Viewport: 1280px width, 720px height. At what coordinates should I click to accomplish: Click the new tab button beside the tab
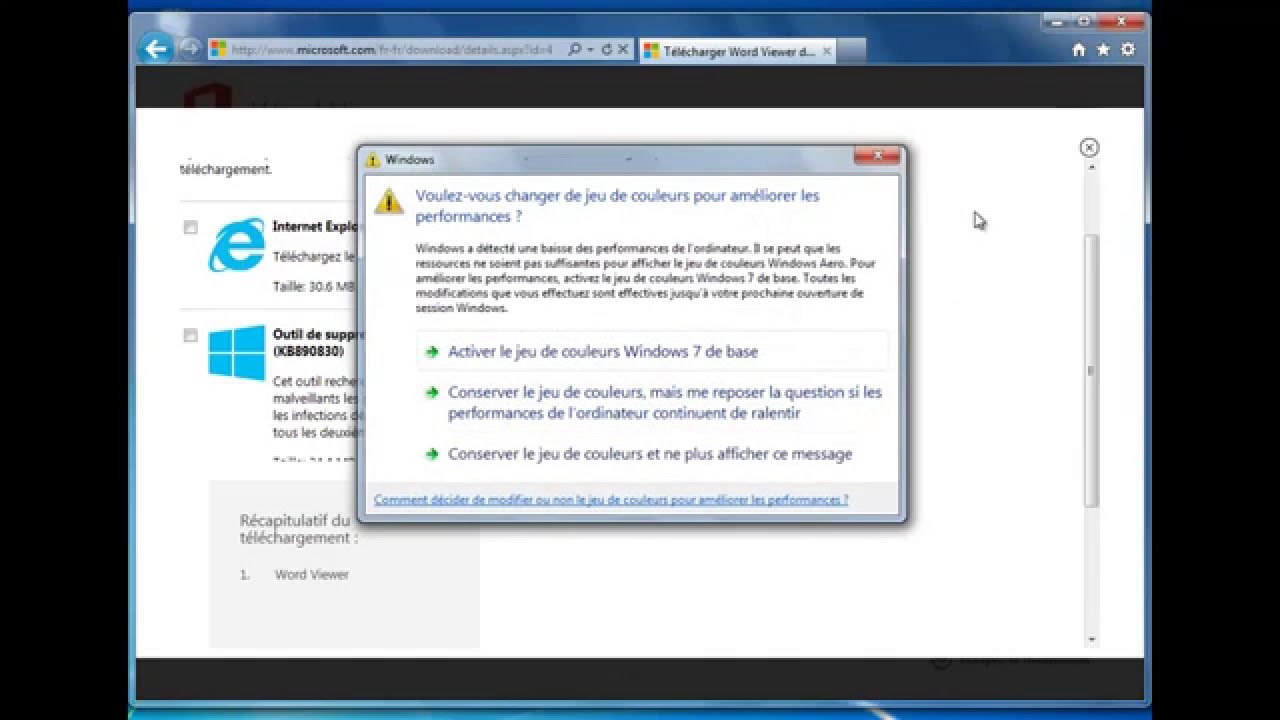click(x=852, y=51)
